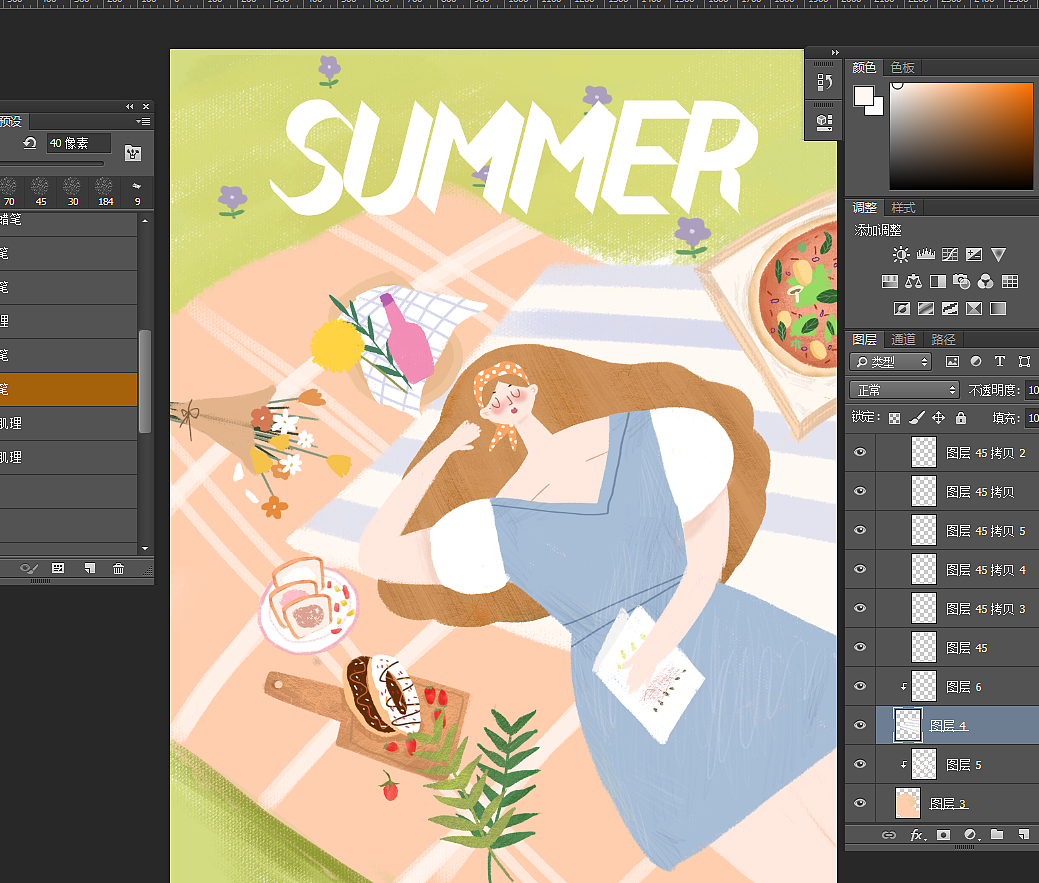
Task: Add an Invert adjustment layer
Action: pos(902,309)
